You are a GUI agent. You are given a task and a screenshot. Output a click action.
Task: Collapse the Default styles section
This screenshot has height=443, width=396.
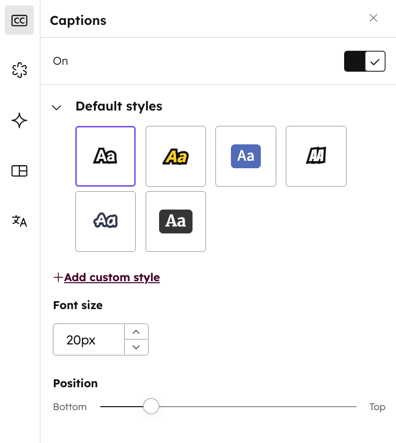pos(57,107)
